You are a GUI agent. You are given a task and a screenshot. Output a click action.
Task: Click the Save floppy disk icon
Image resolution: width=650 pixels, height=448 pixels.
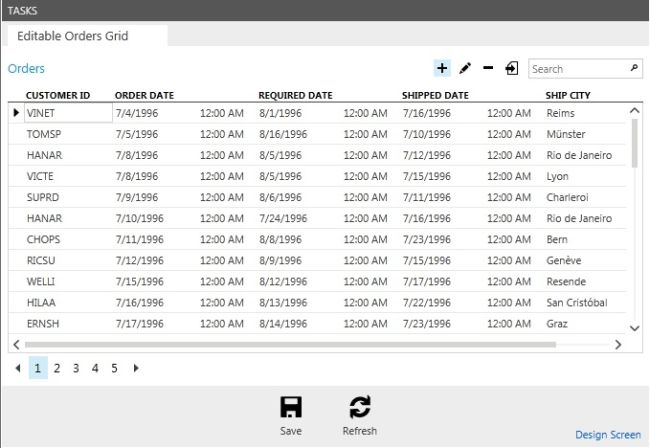291,407
